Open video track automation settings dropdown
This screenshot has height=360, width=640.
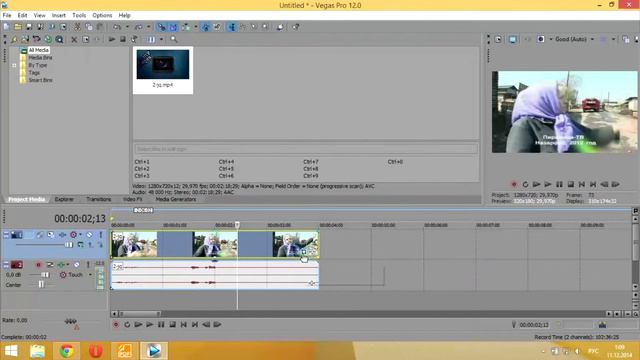point(80,235)
